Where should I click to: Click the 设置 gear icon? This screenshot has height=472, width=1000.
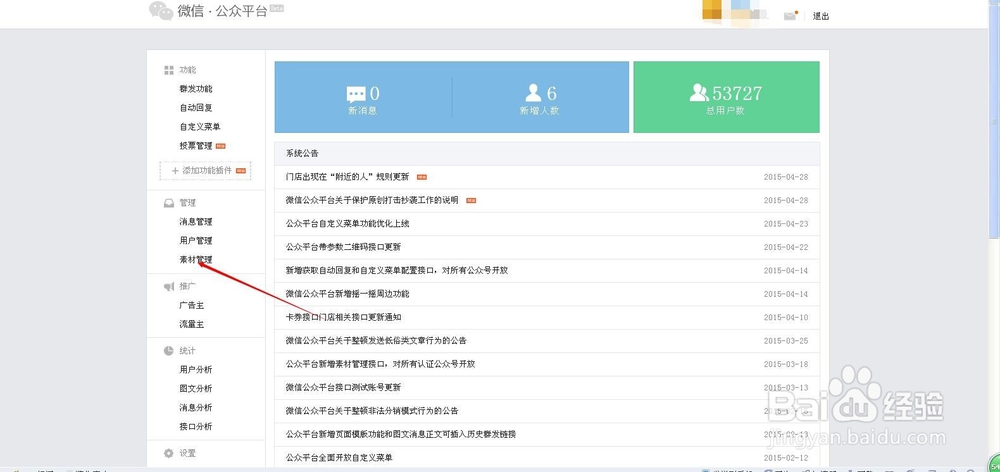point(169,454)
